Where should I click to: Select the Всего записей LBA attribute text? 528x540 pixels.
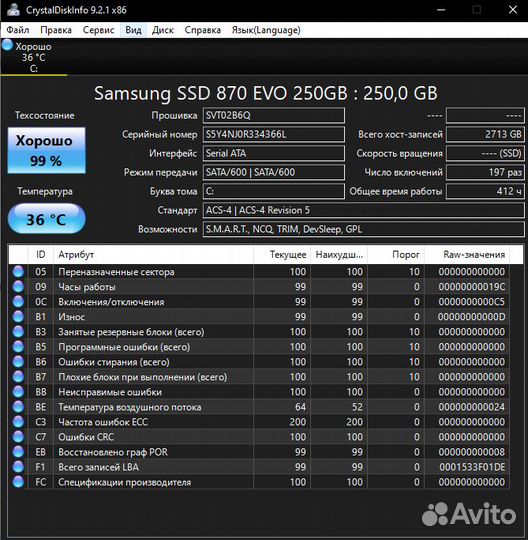point(99,467)
